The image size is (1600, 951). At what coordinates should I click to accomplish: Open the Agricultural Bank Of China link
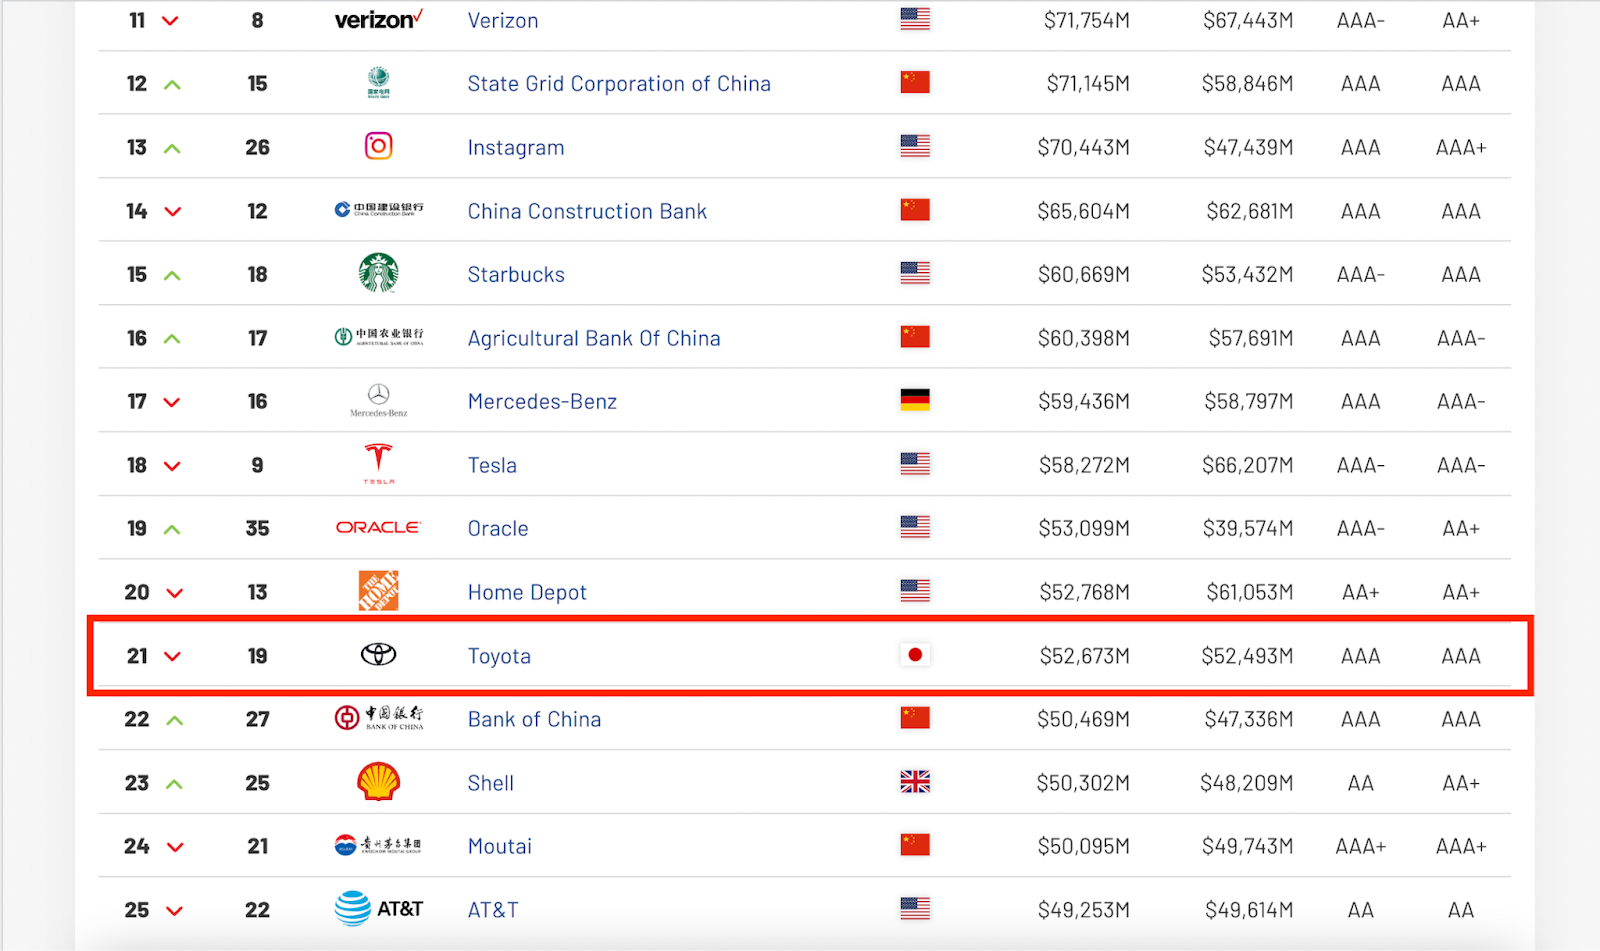[x=594, y=338]
